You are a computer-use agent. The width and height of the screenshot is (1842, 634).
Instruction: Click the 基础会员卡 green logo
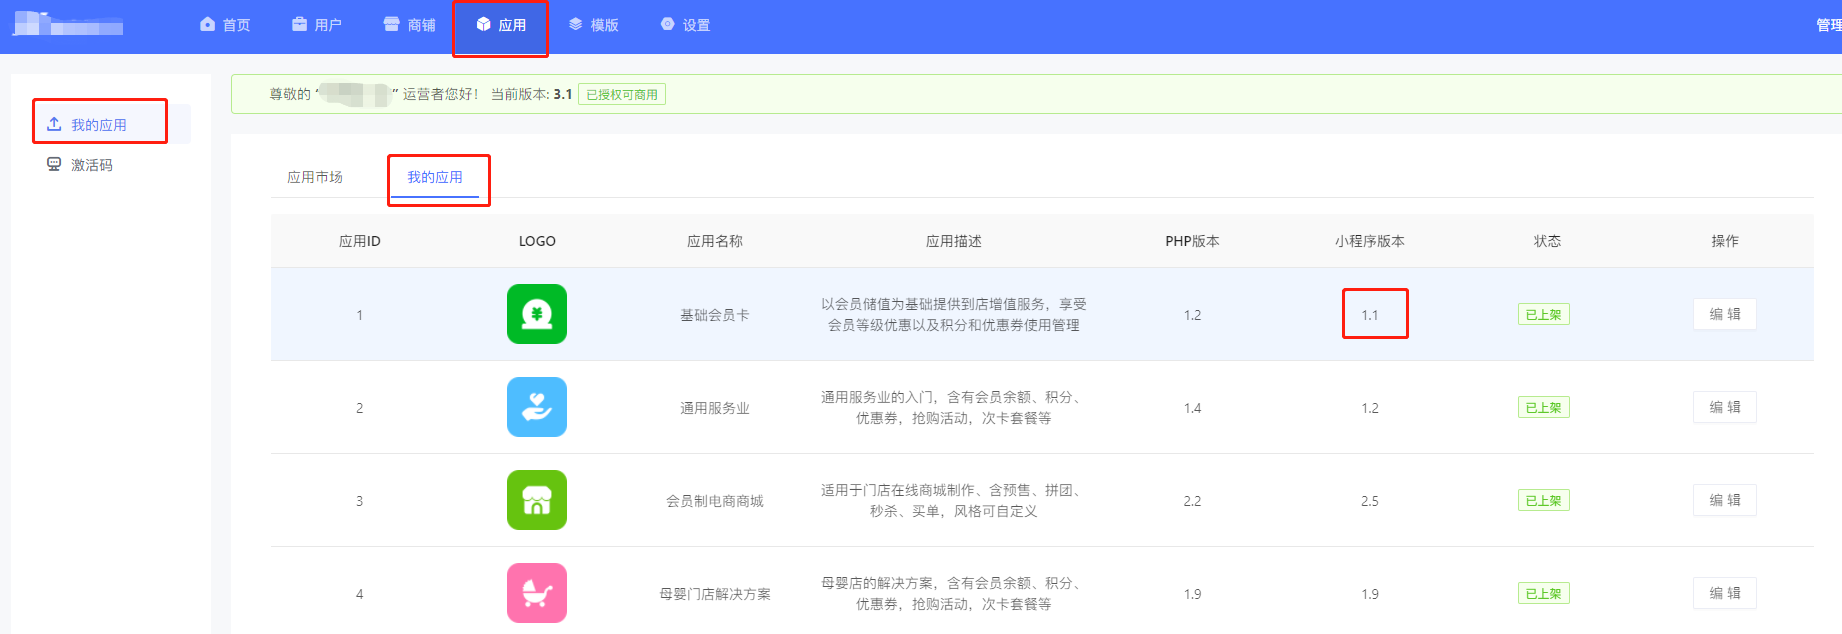pos(537,314)
